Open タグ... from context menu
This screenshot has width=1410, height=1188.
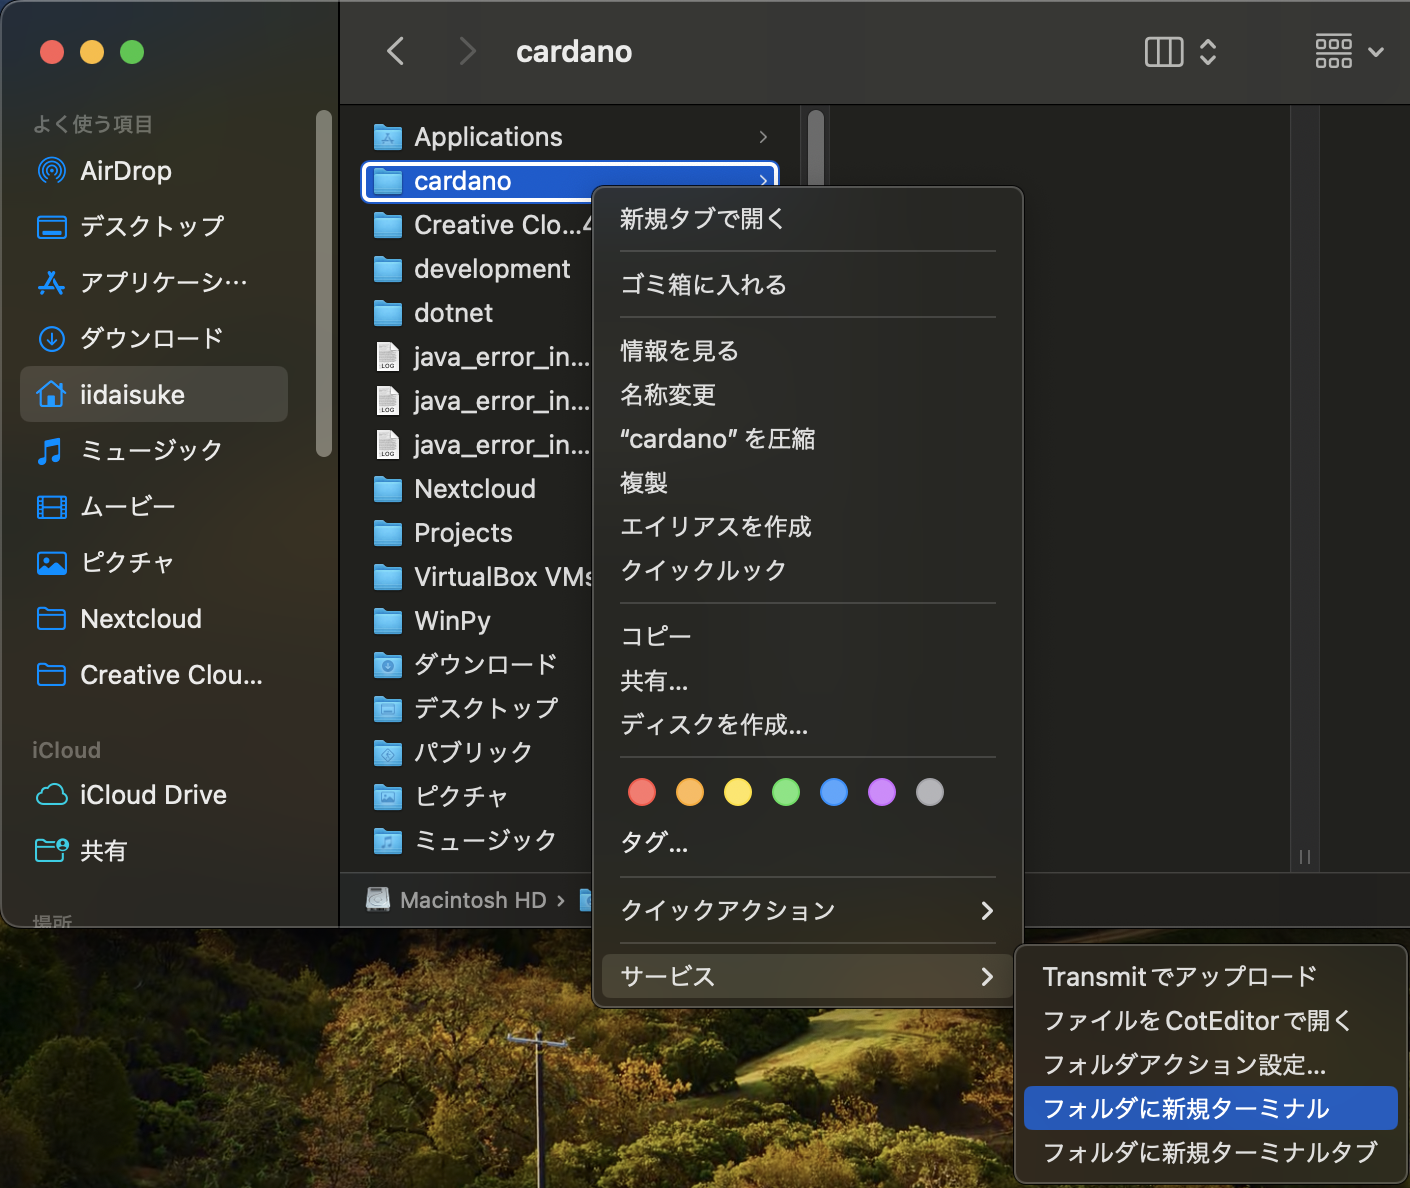808,843
